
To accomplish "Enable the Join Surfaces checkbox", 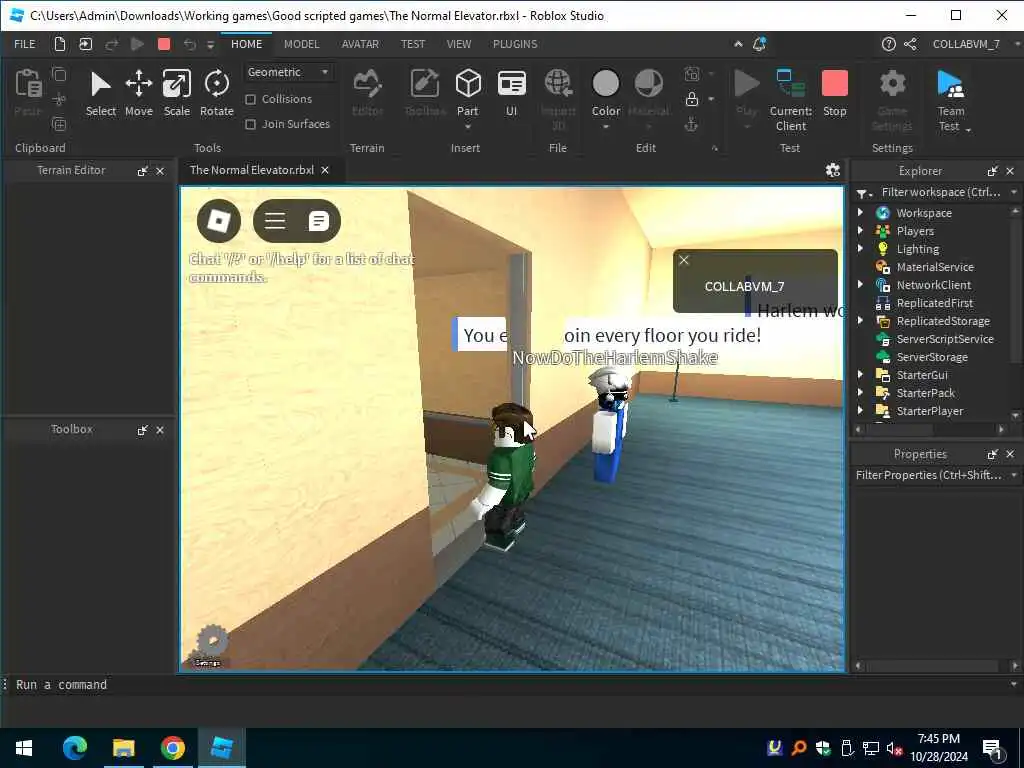I will click(x=250, y=124).
